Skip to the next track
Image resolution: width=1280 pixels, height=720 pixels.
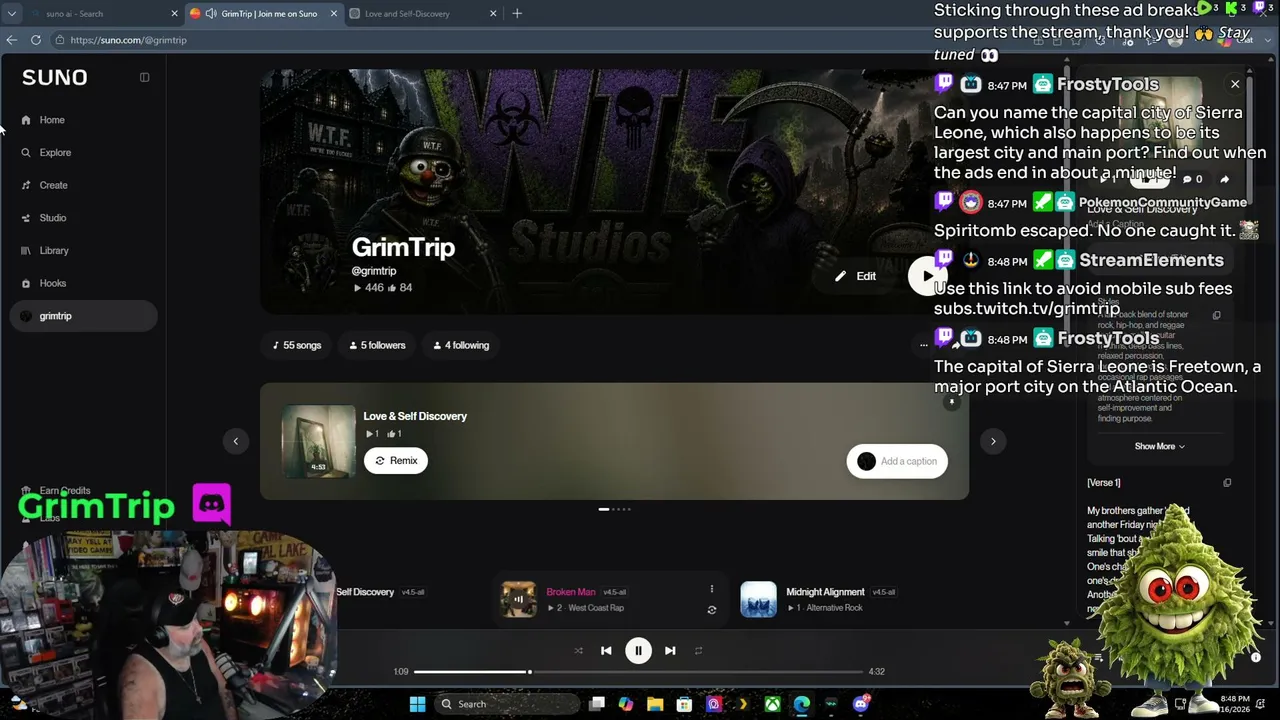670,651
